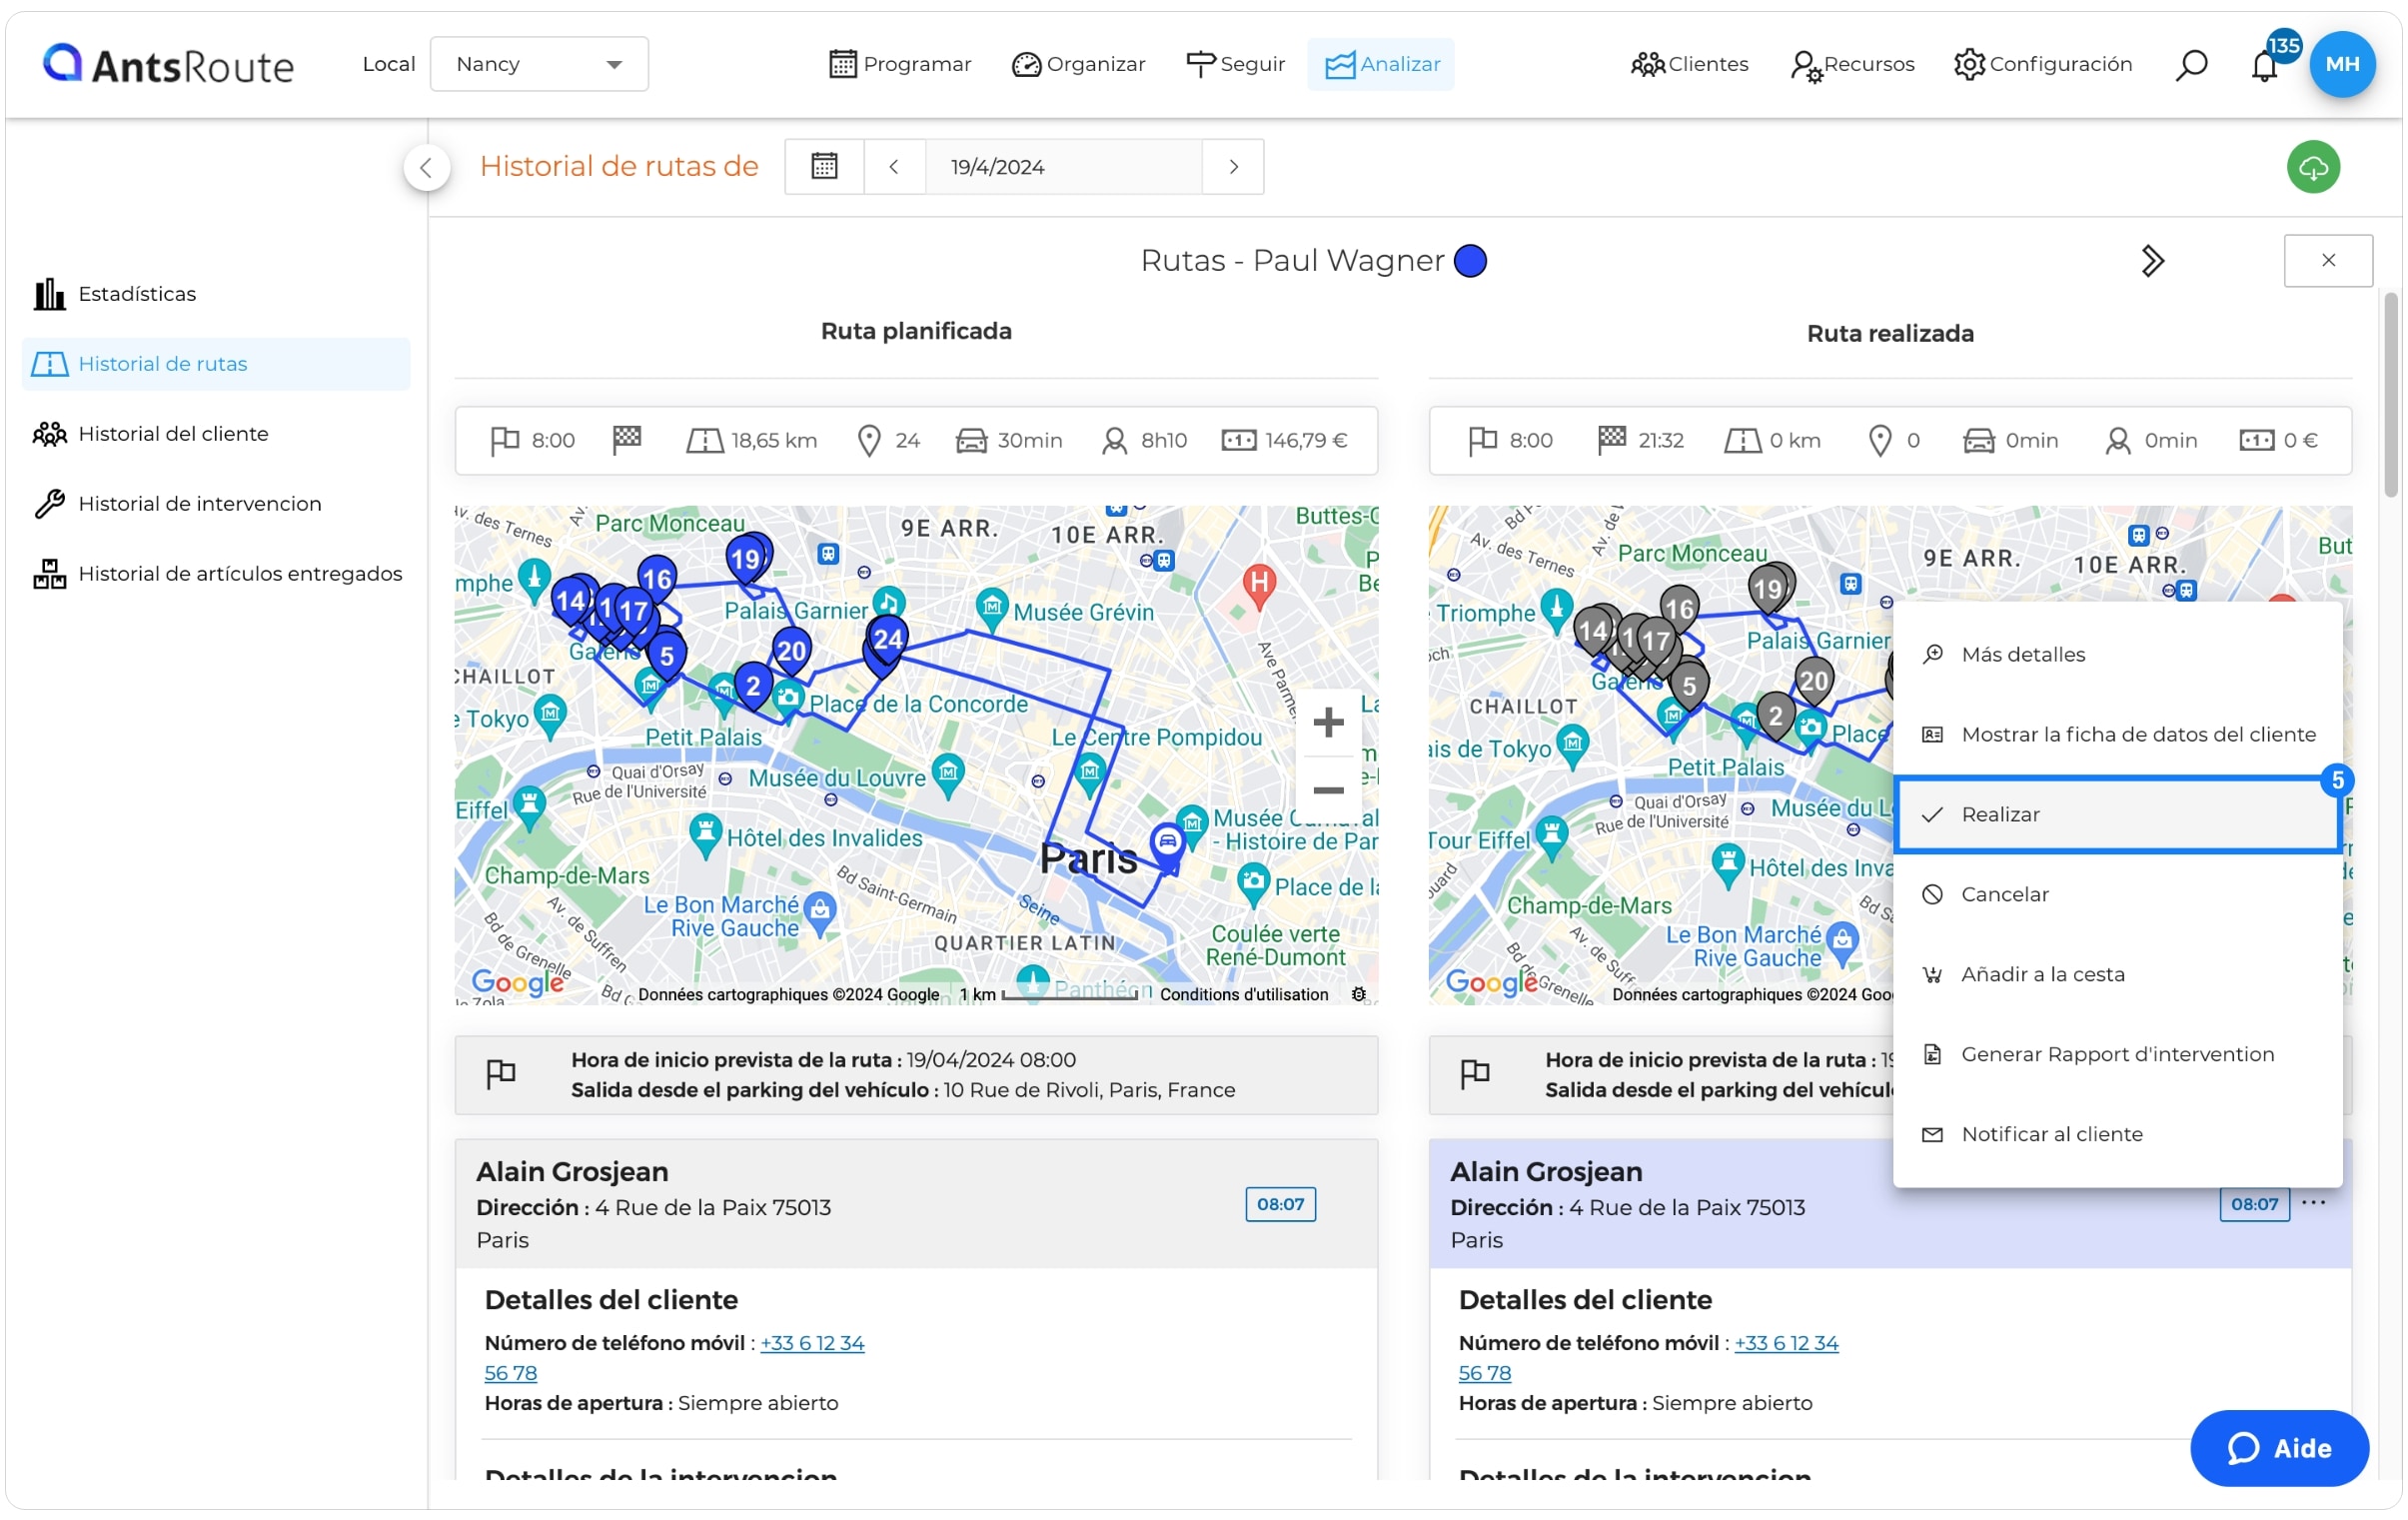Open the Analizar menu
This screenshot has width=2408, height=1520.
pos(1381,64)
